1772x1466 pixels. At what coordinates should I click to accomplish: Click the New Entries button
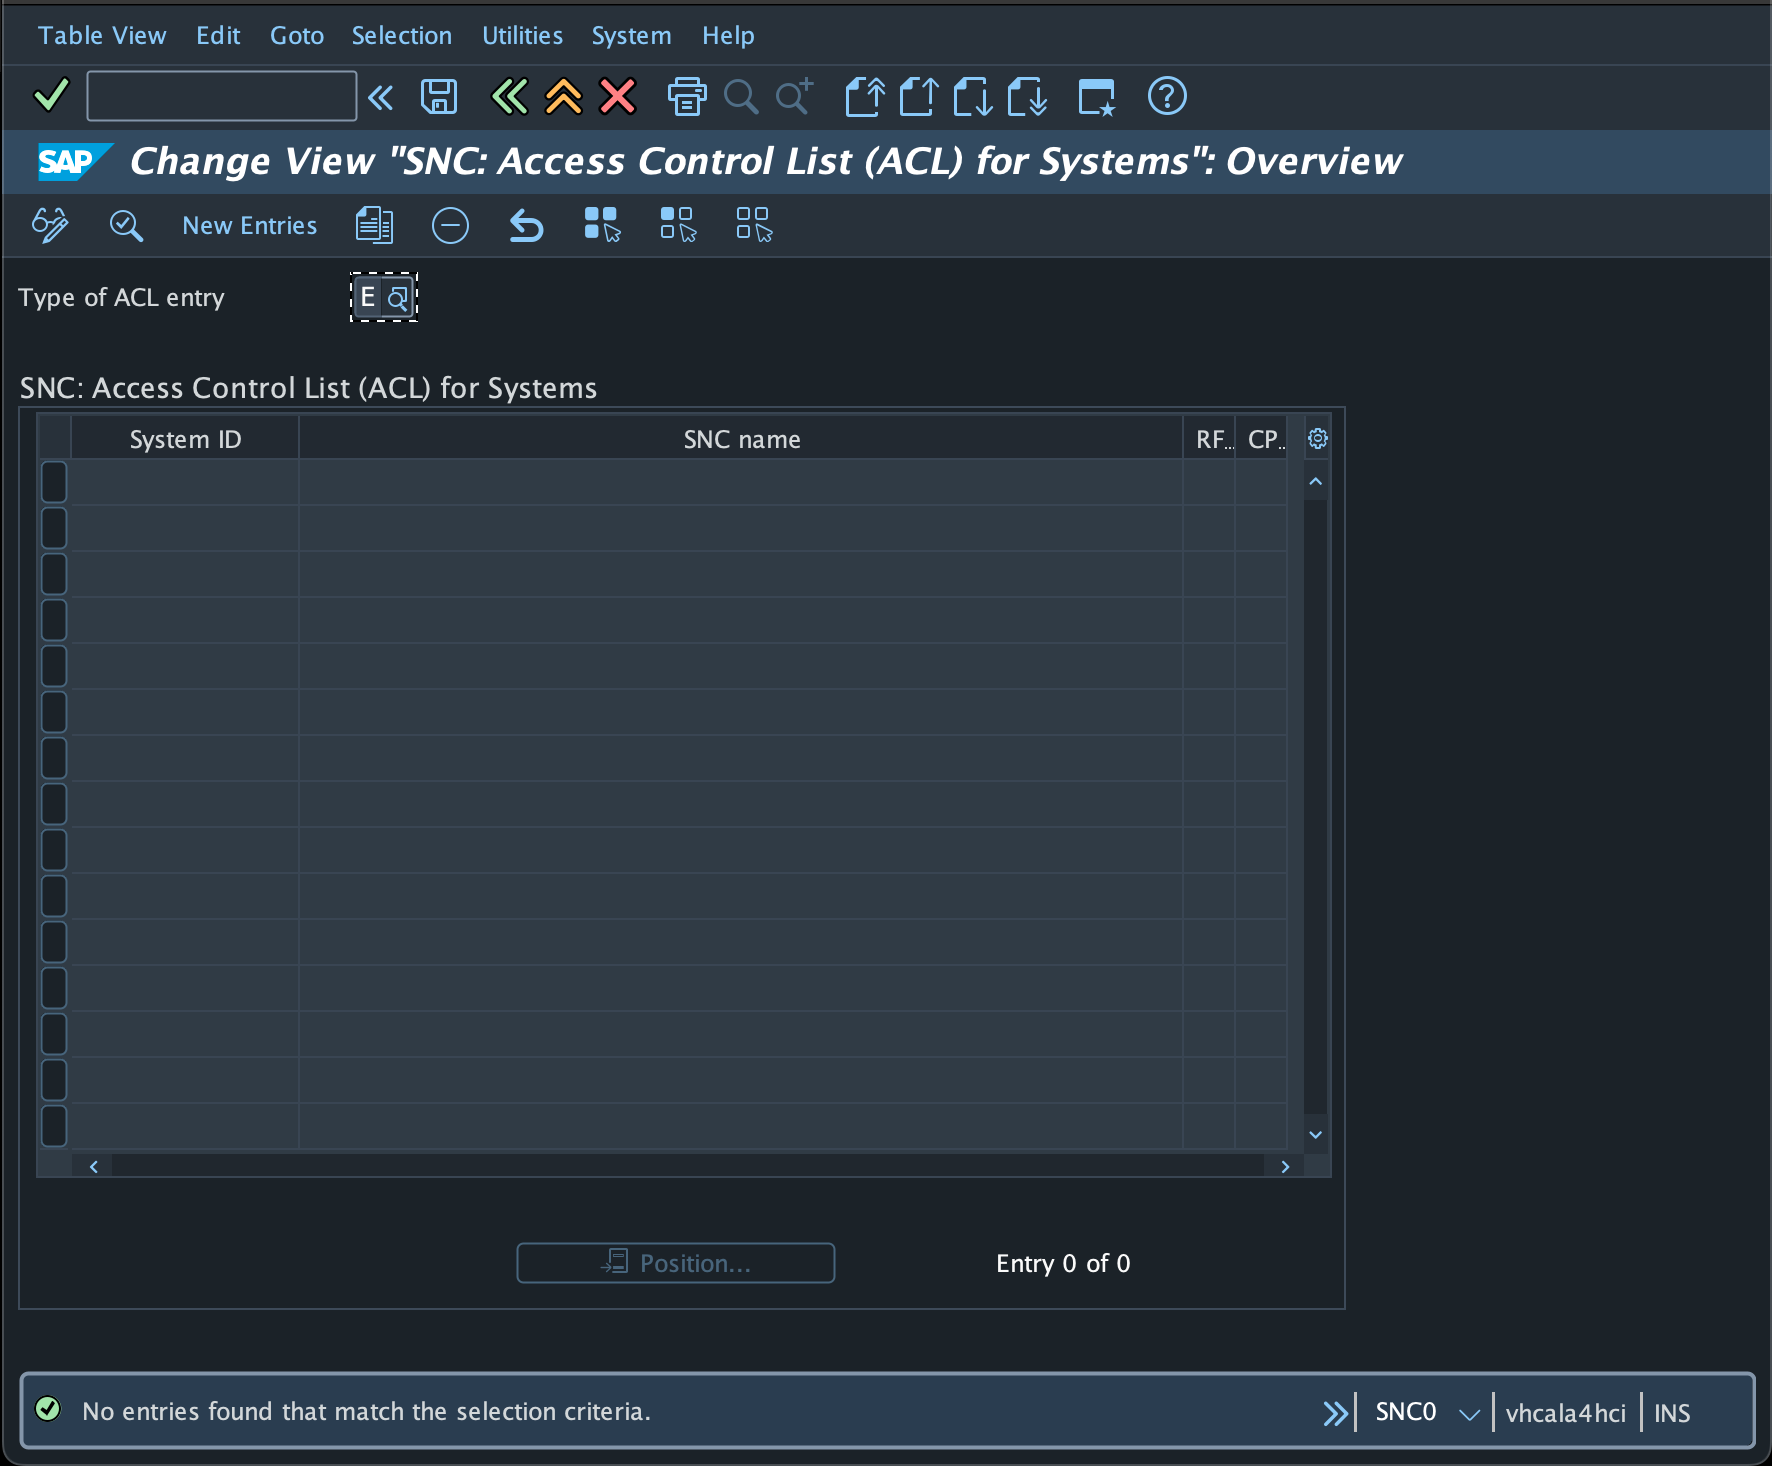249,226
